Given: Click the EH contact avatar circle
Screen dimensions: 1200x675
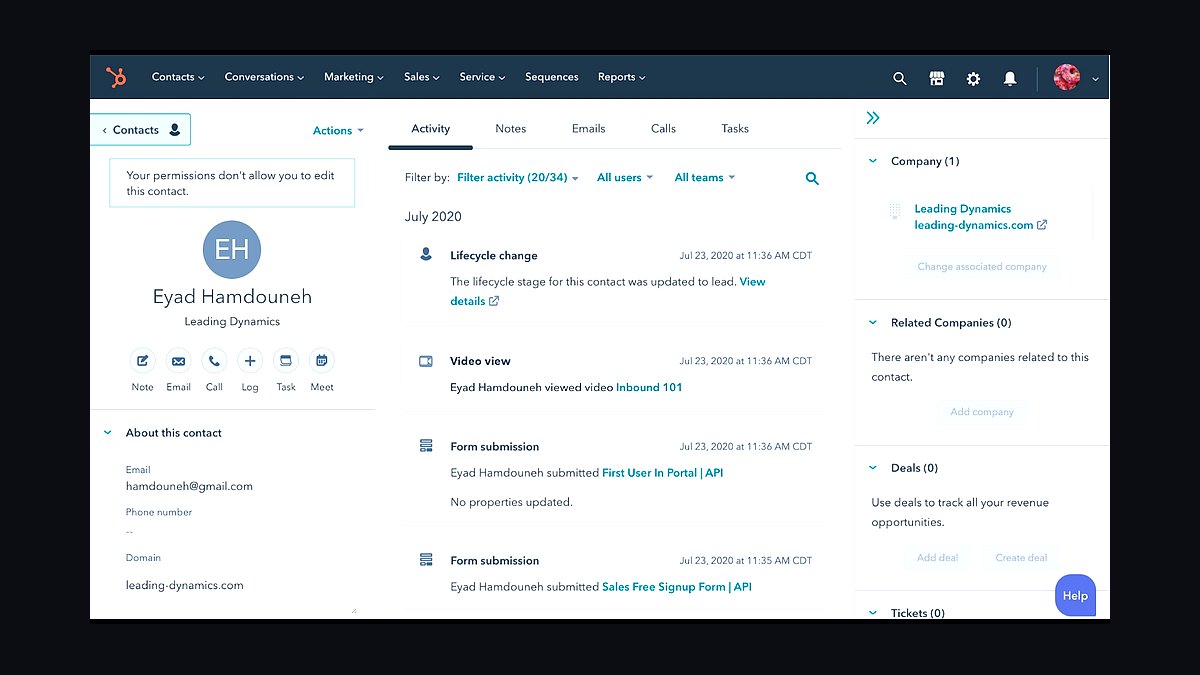Looking at the screenshot, I should (232, 249).
